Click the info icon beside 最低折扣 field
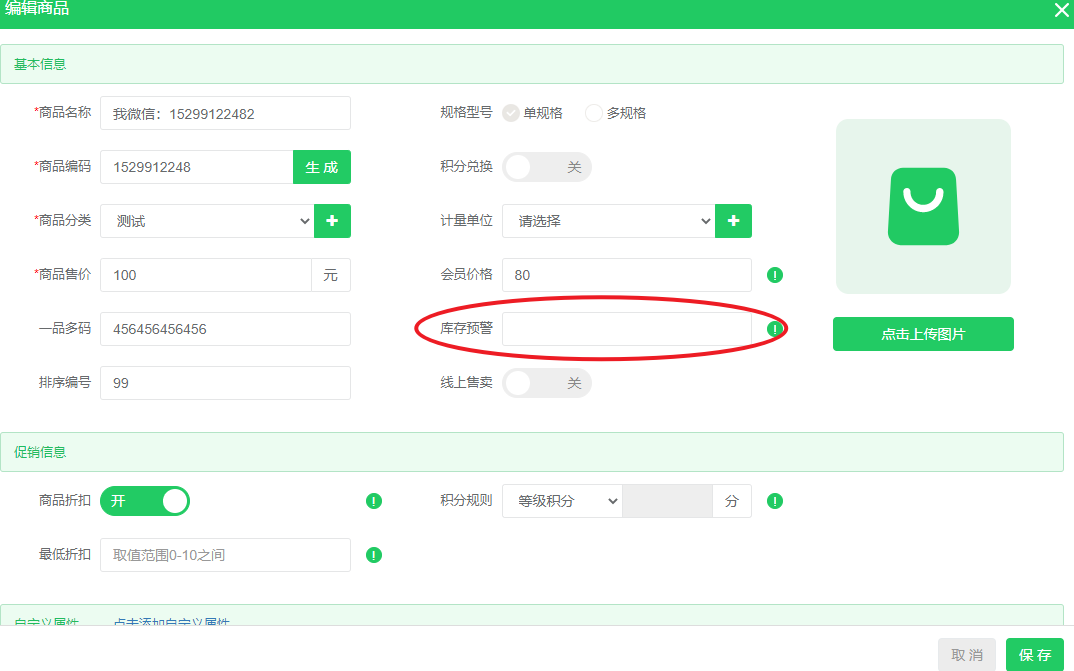 (374, 555)
